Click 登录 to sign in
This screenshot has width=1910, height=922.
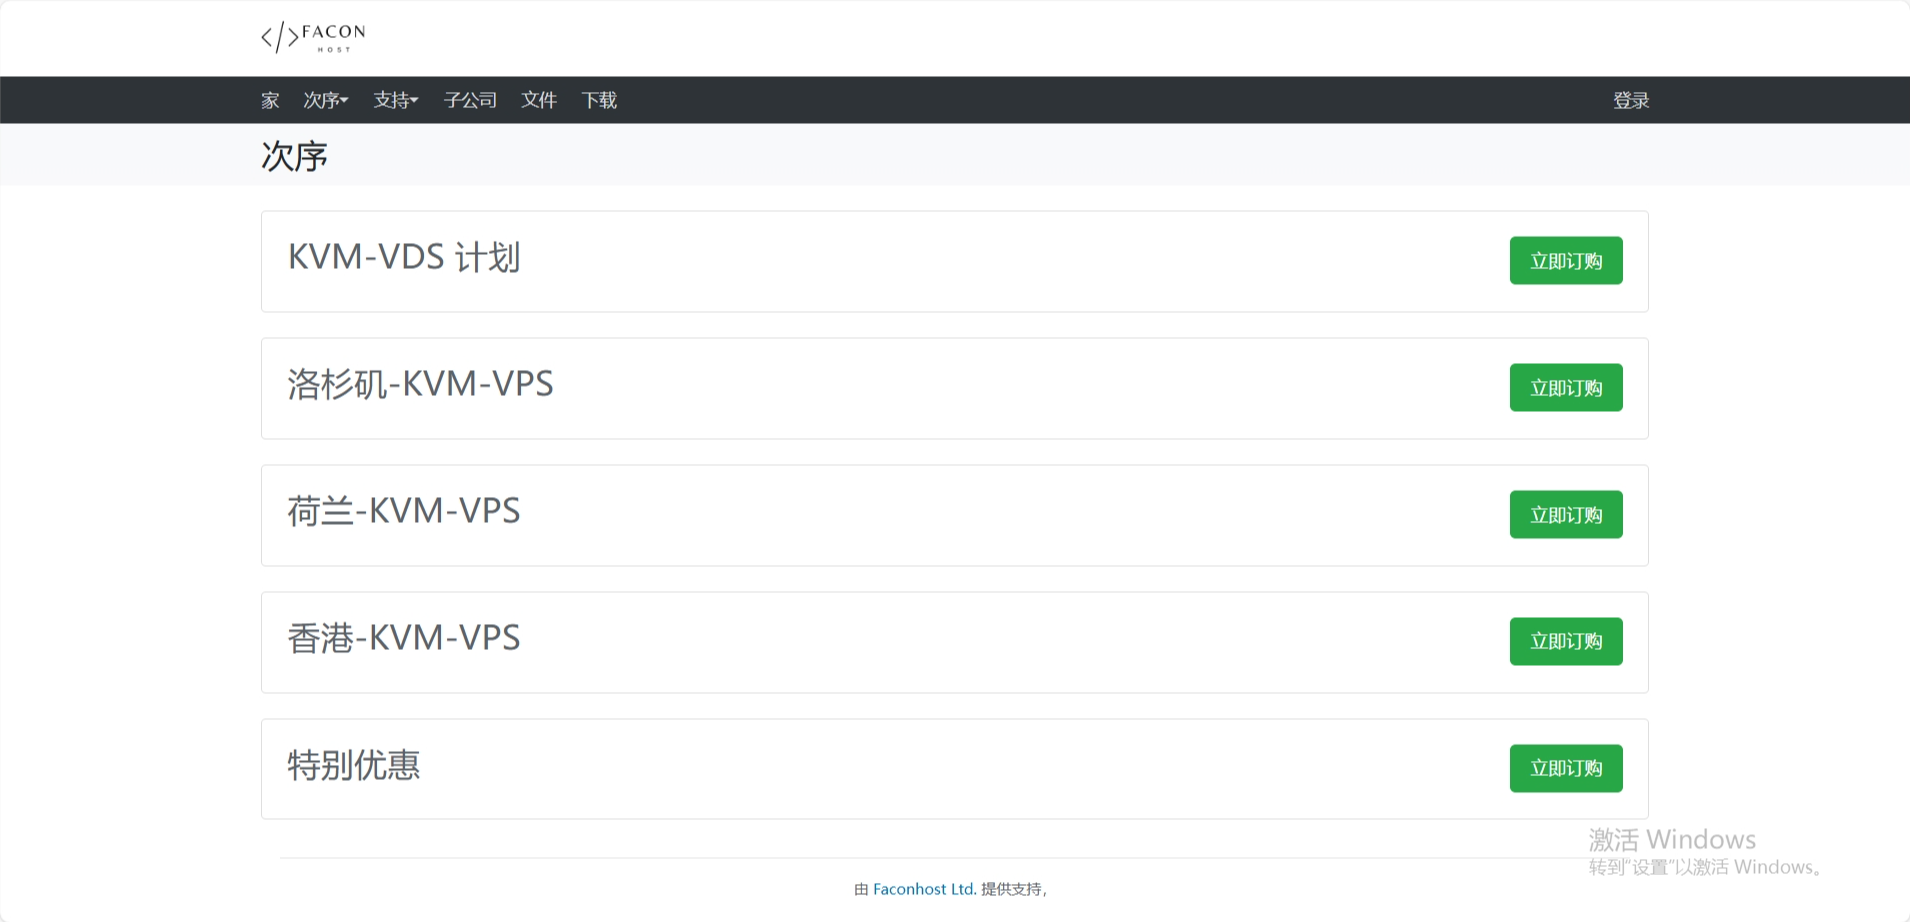(1631, 100)
